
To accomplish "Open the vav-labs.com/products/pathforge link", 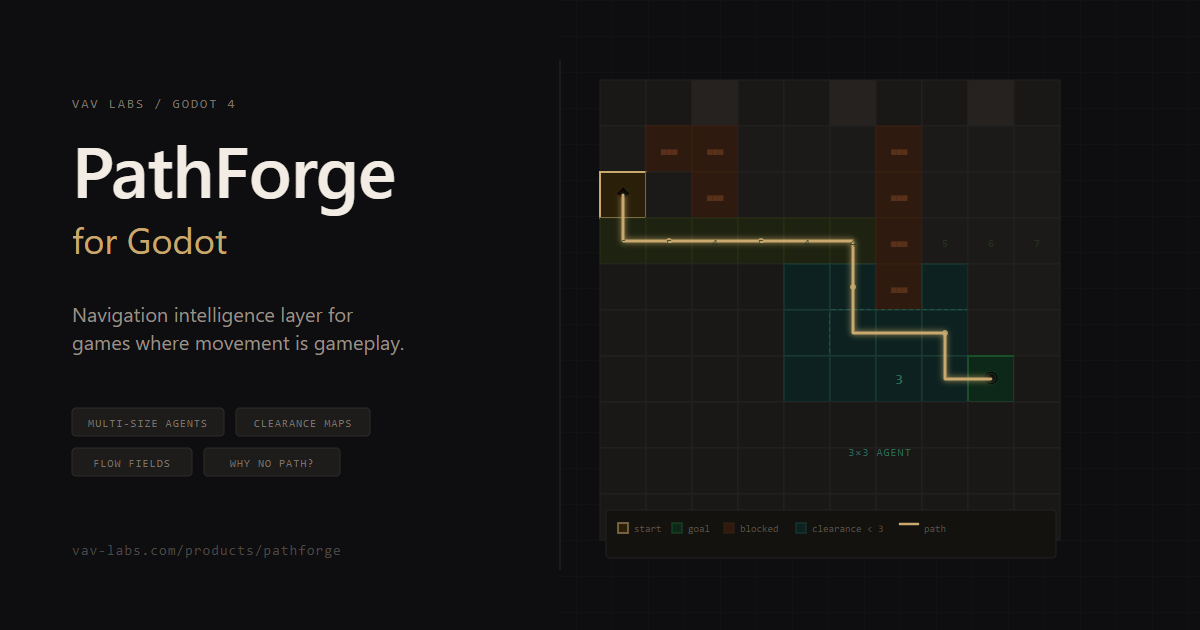I will click(x=207, y=550).
